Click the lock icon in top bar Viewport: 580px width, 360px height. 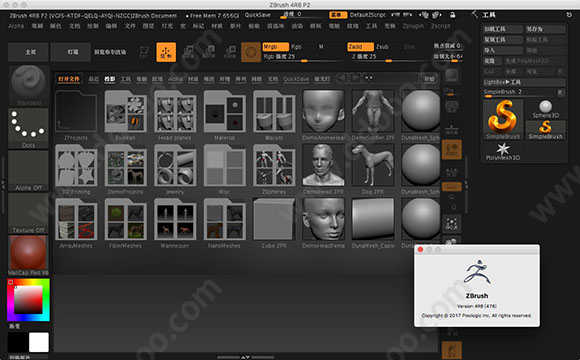[x=452, y=15]
